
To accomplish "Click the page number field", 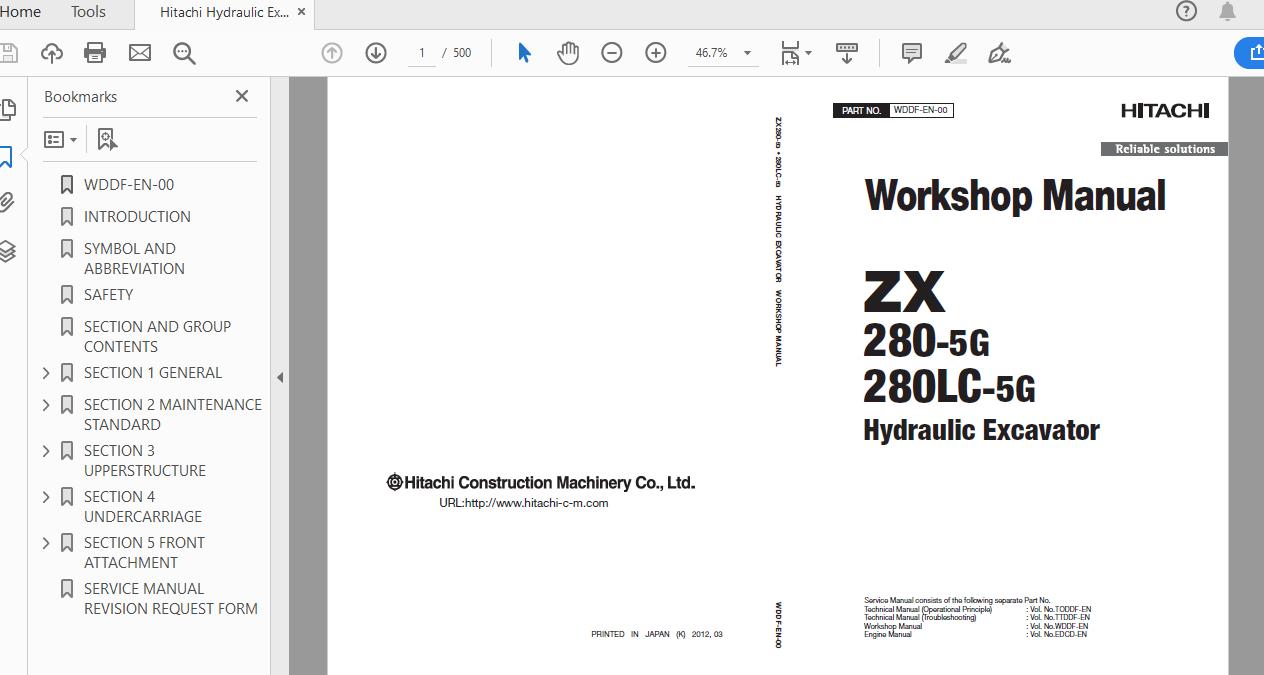I will [x=422, y=53].
